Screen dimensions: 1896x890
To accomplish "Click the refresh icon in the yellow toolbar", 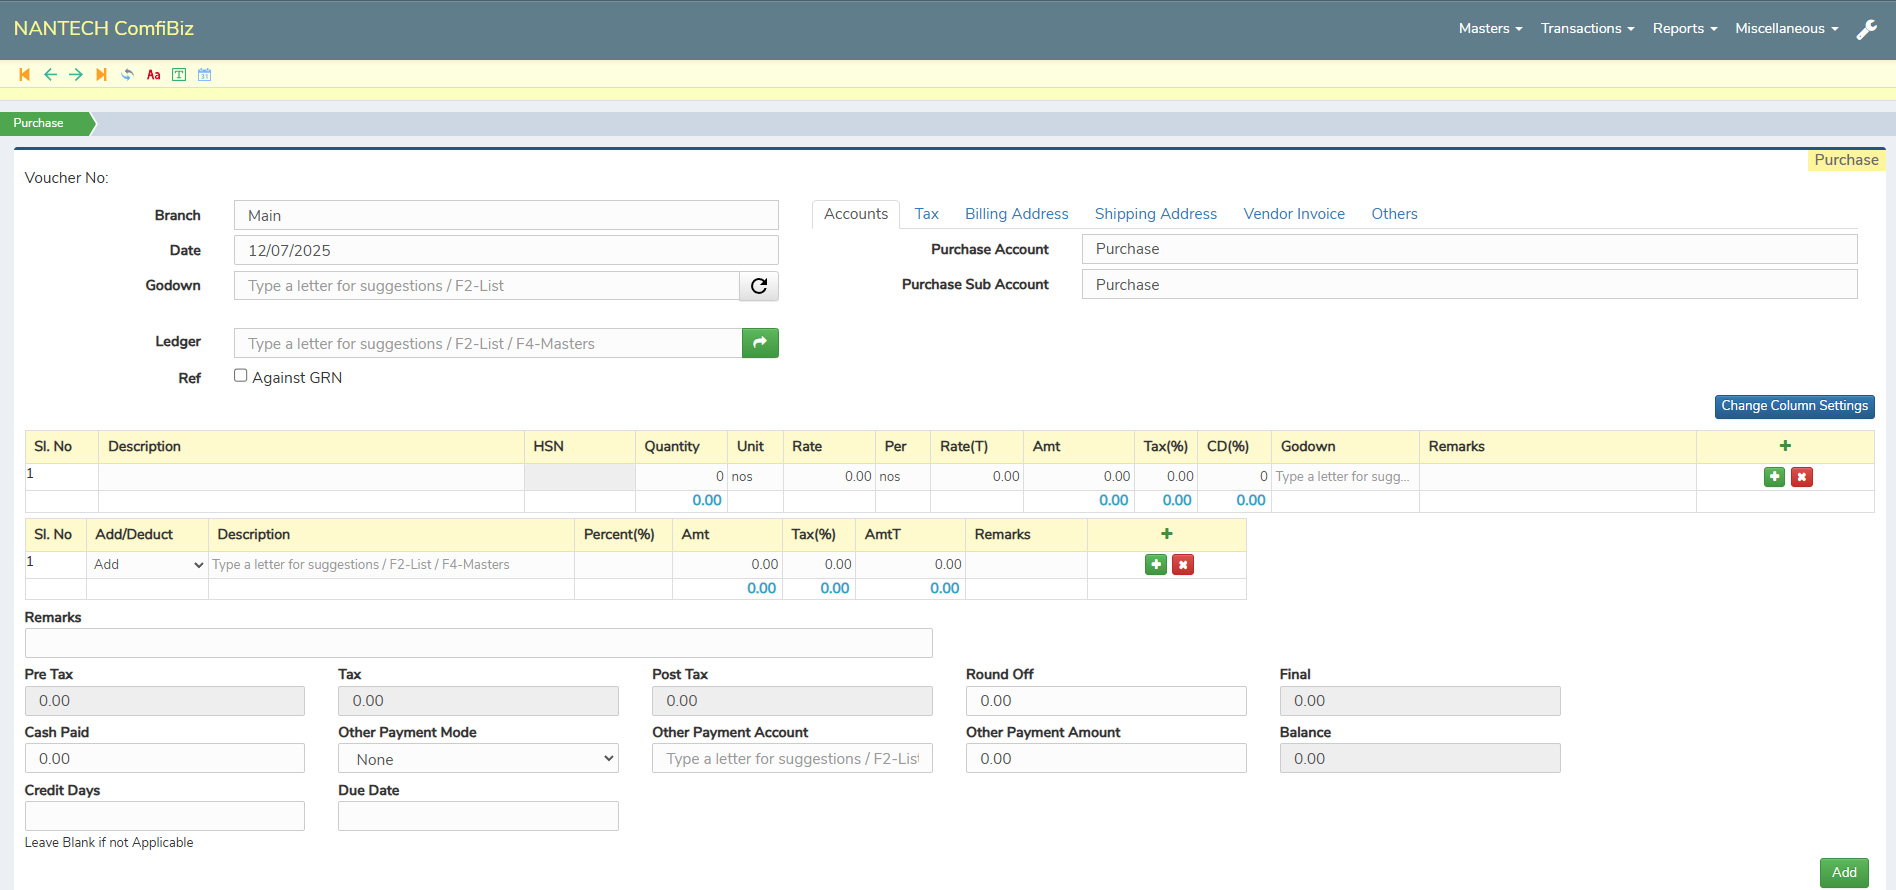I will coord(127,75).
